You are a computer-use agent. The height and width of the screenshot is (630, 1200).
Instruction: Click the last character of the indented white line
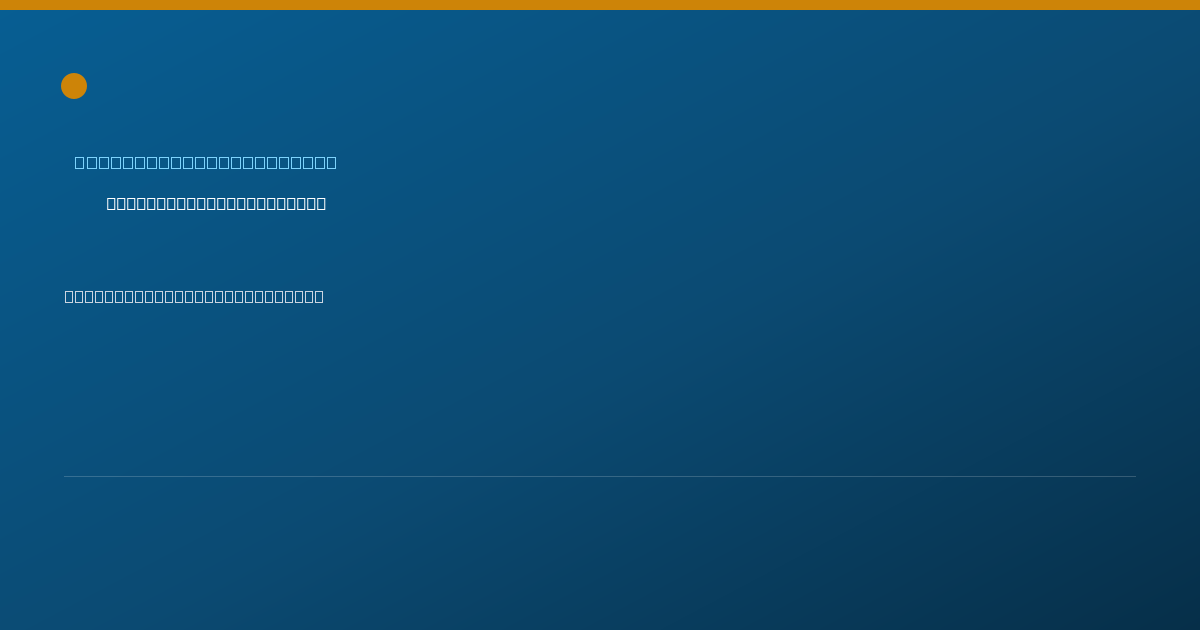pos(321,203)
